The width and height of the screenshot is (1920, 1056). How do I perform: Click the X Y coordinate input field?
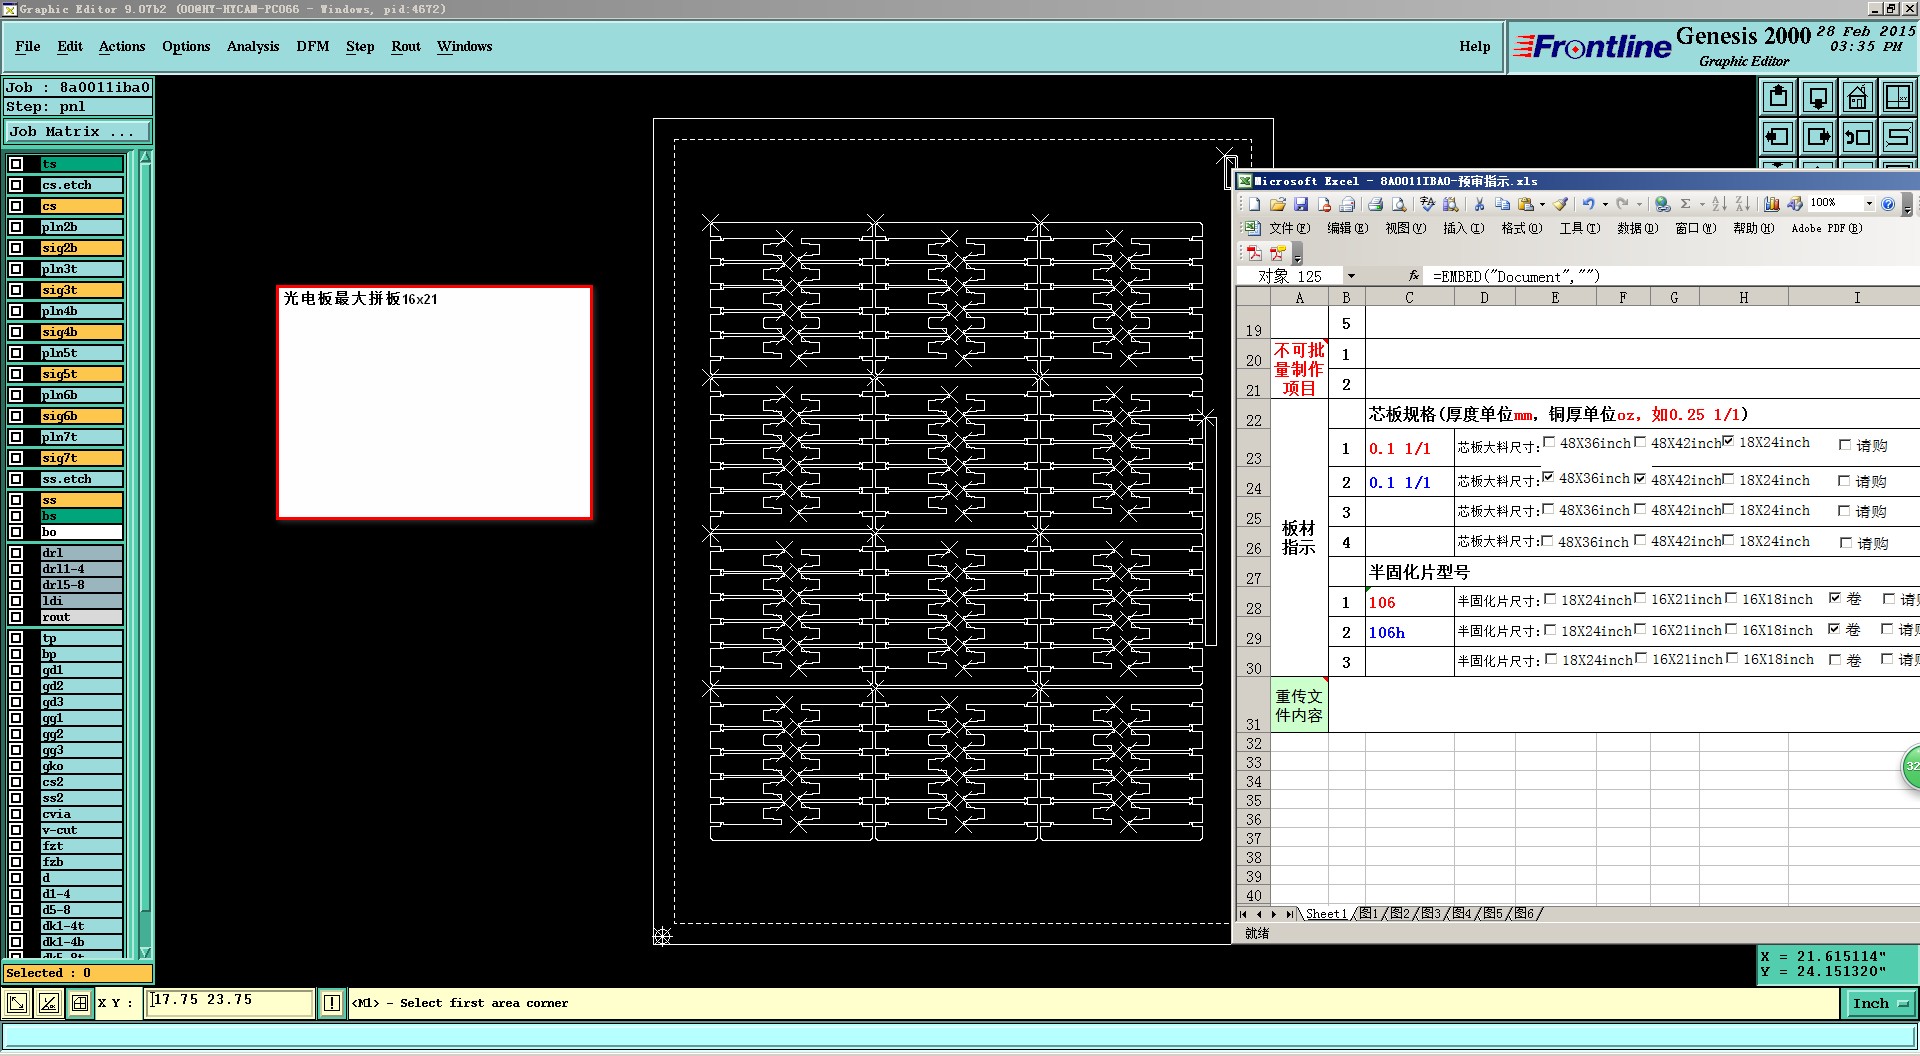229,1001
